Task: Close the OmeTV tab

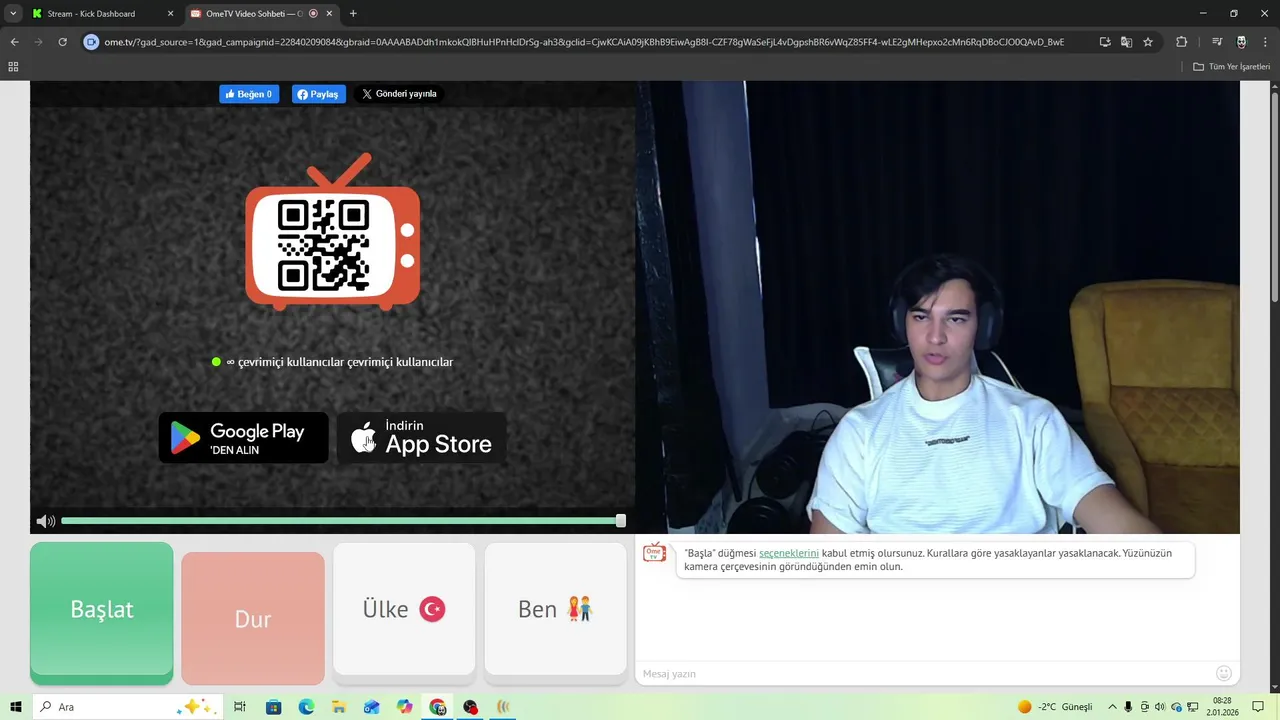Action: [x=329, y=13]
